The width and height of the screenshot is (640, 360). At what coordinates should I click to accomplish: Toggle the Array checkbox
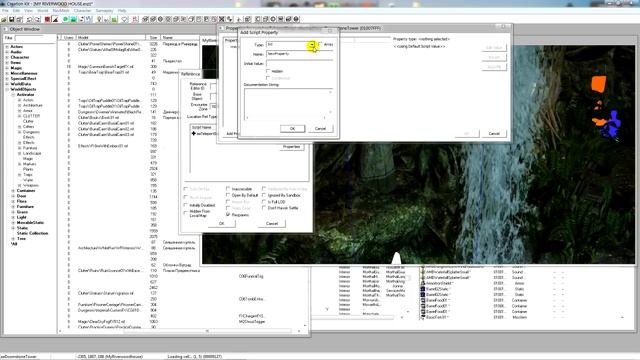coord(320,44)
